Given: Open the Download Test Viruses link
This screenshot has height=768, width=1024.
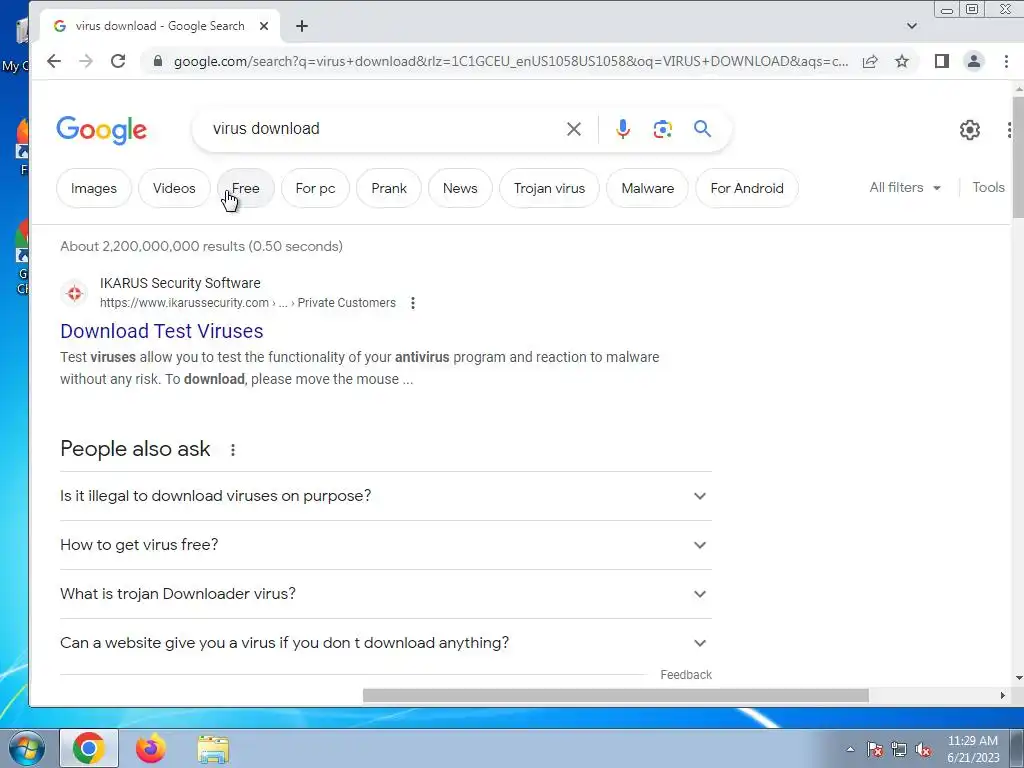Looking at the screenshot, I should [x=162, y=331].
